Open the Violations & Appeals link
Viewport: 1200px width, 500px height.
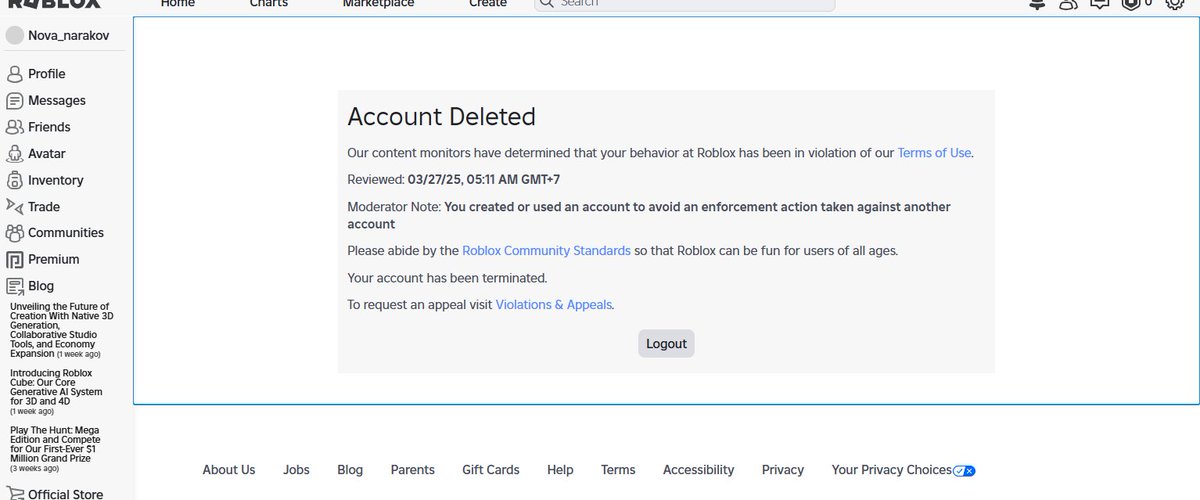554,305
